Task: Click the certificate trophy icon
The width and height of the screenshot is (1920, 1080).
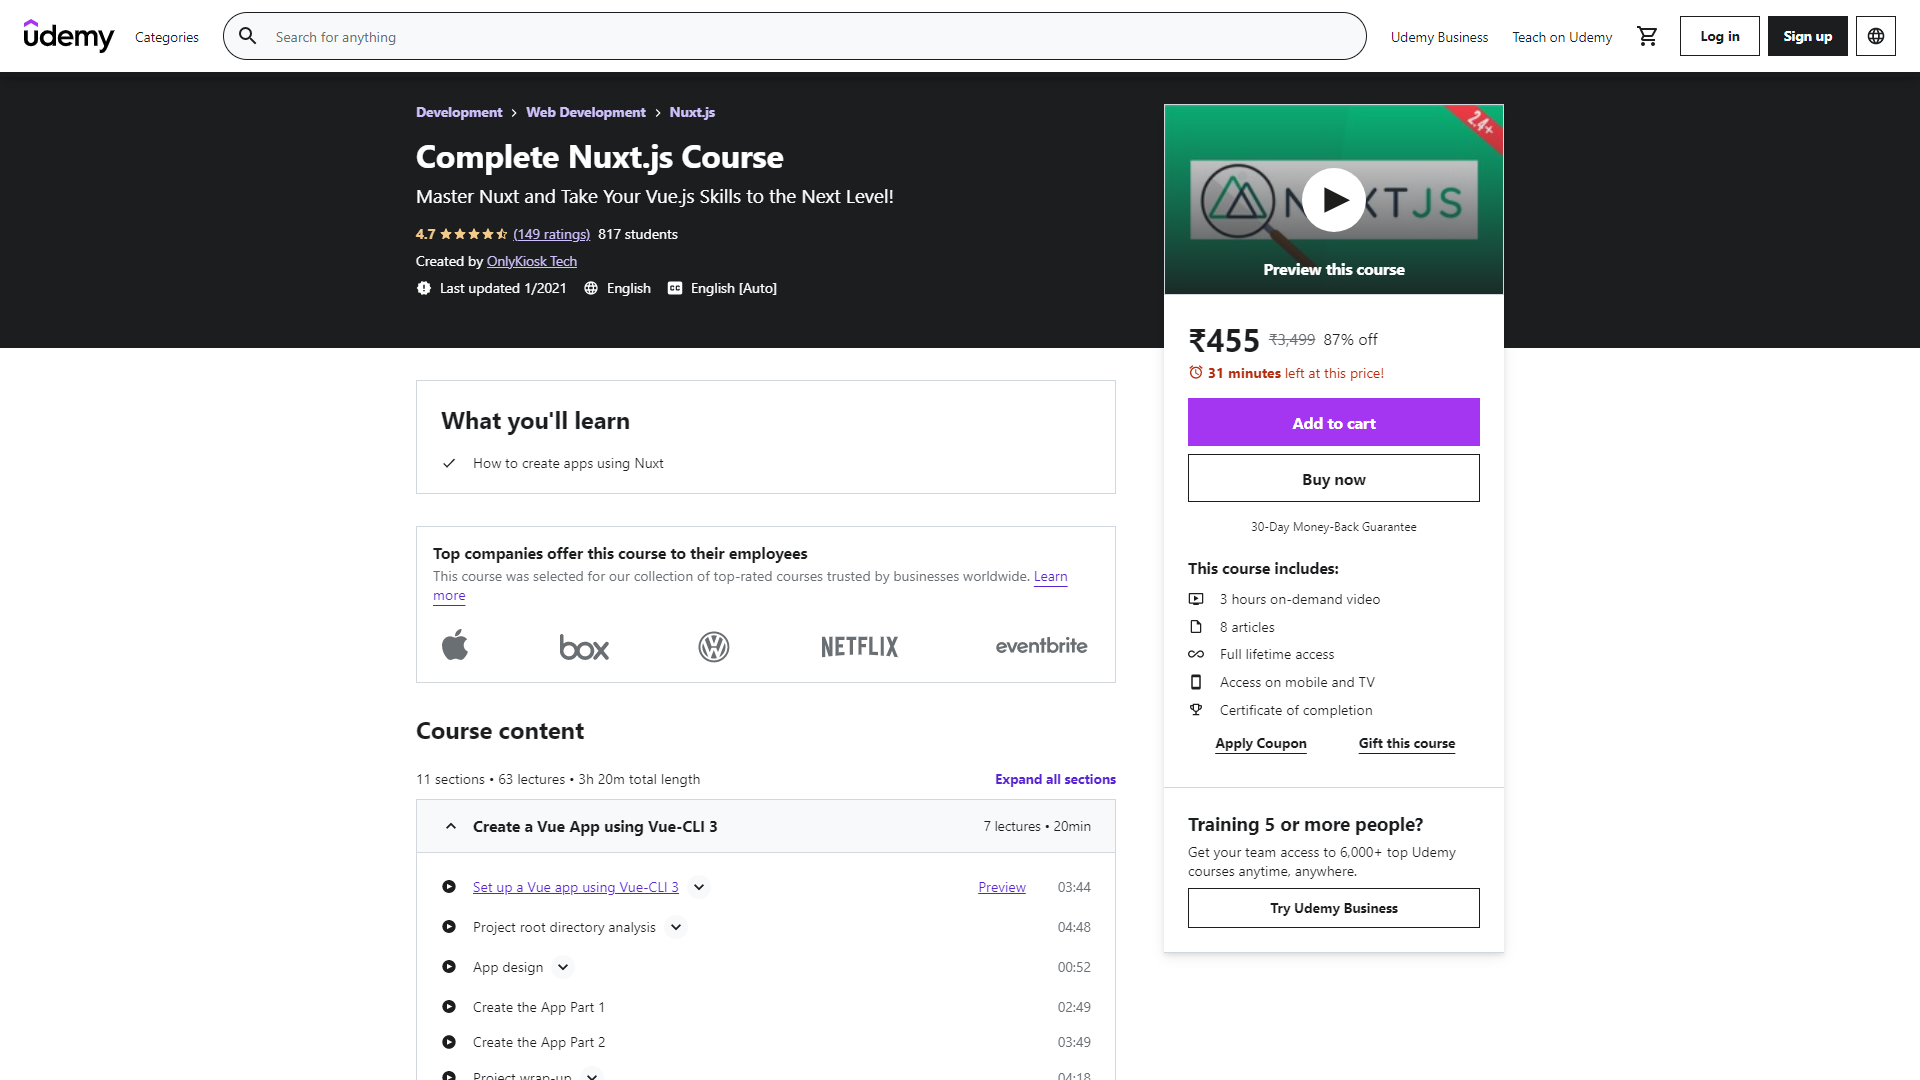Action: click(1196, 710)
